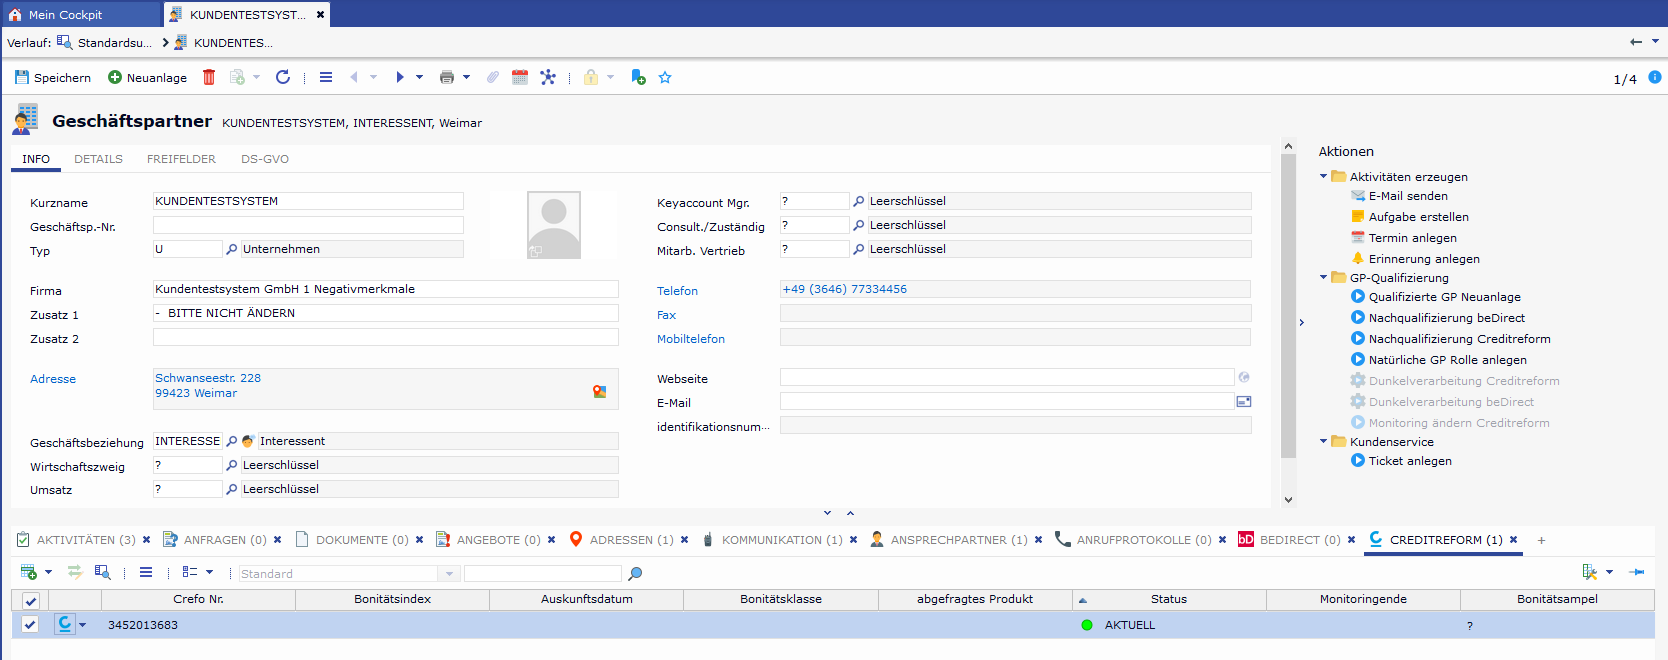1668x660 pixels.
Task: Toggle the select-all checkbox in table header
Action: [30, 600]
